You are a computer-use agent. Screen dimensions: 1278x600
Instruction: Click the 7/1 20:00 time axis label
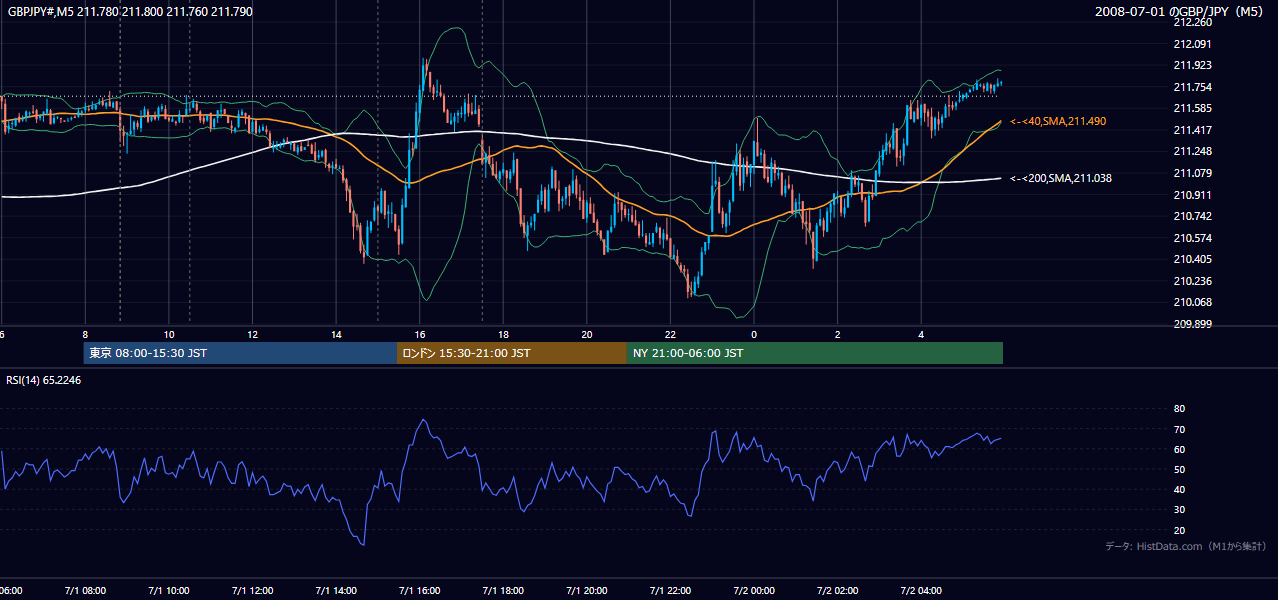click(x=587, y=590)
